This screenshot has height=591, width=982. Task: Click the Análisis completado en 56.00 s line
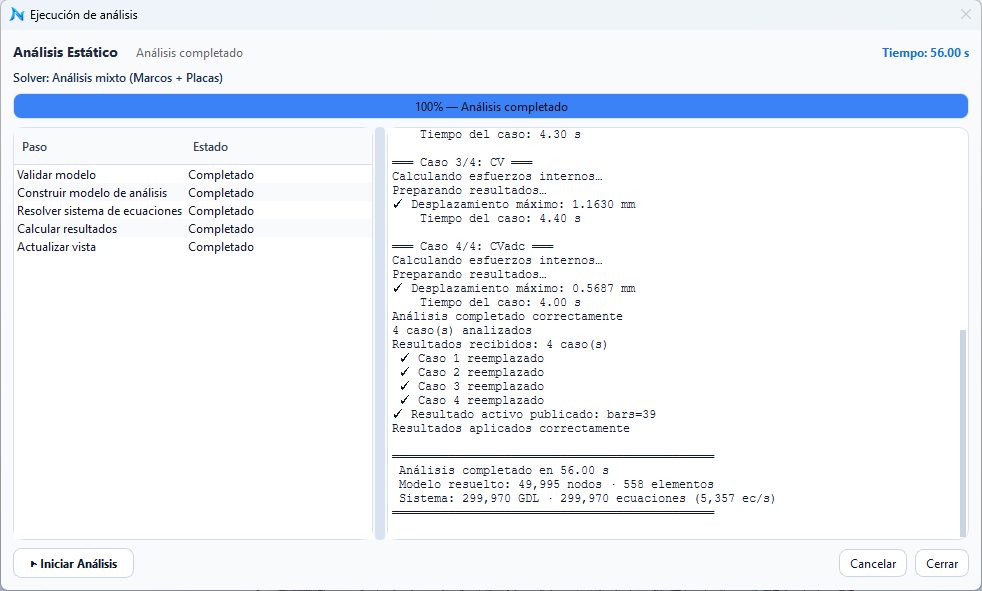[x=504, y=470]
